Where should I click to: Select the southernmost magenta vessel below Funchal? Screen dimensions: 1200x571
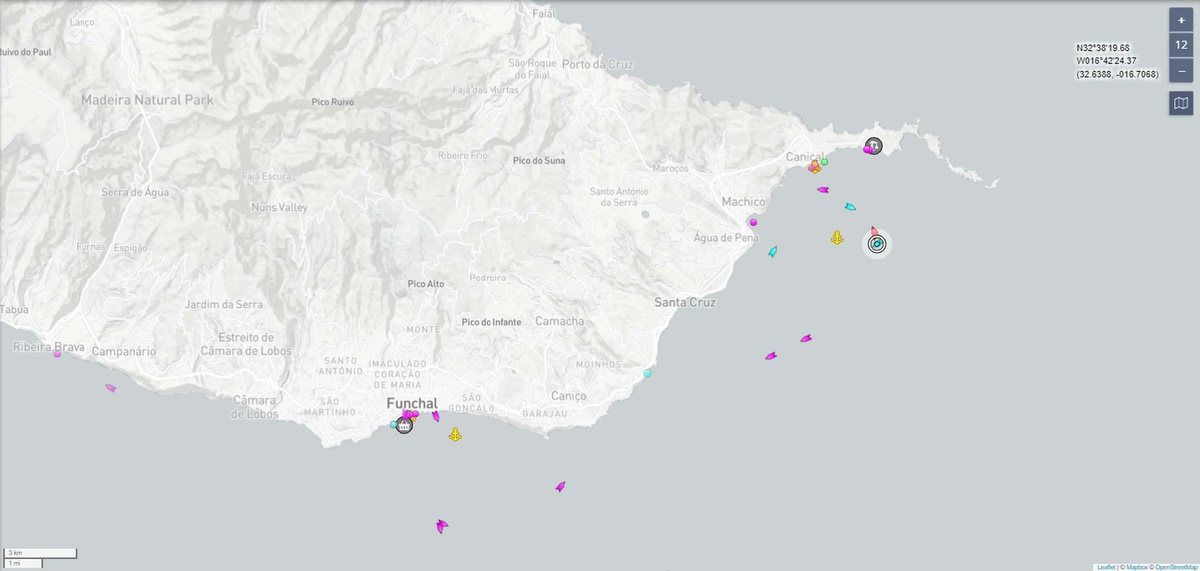coord(441,525)
